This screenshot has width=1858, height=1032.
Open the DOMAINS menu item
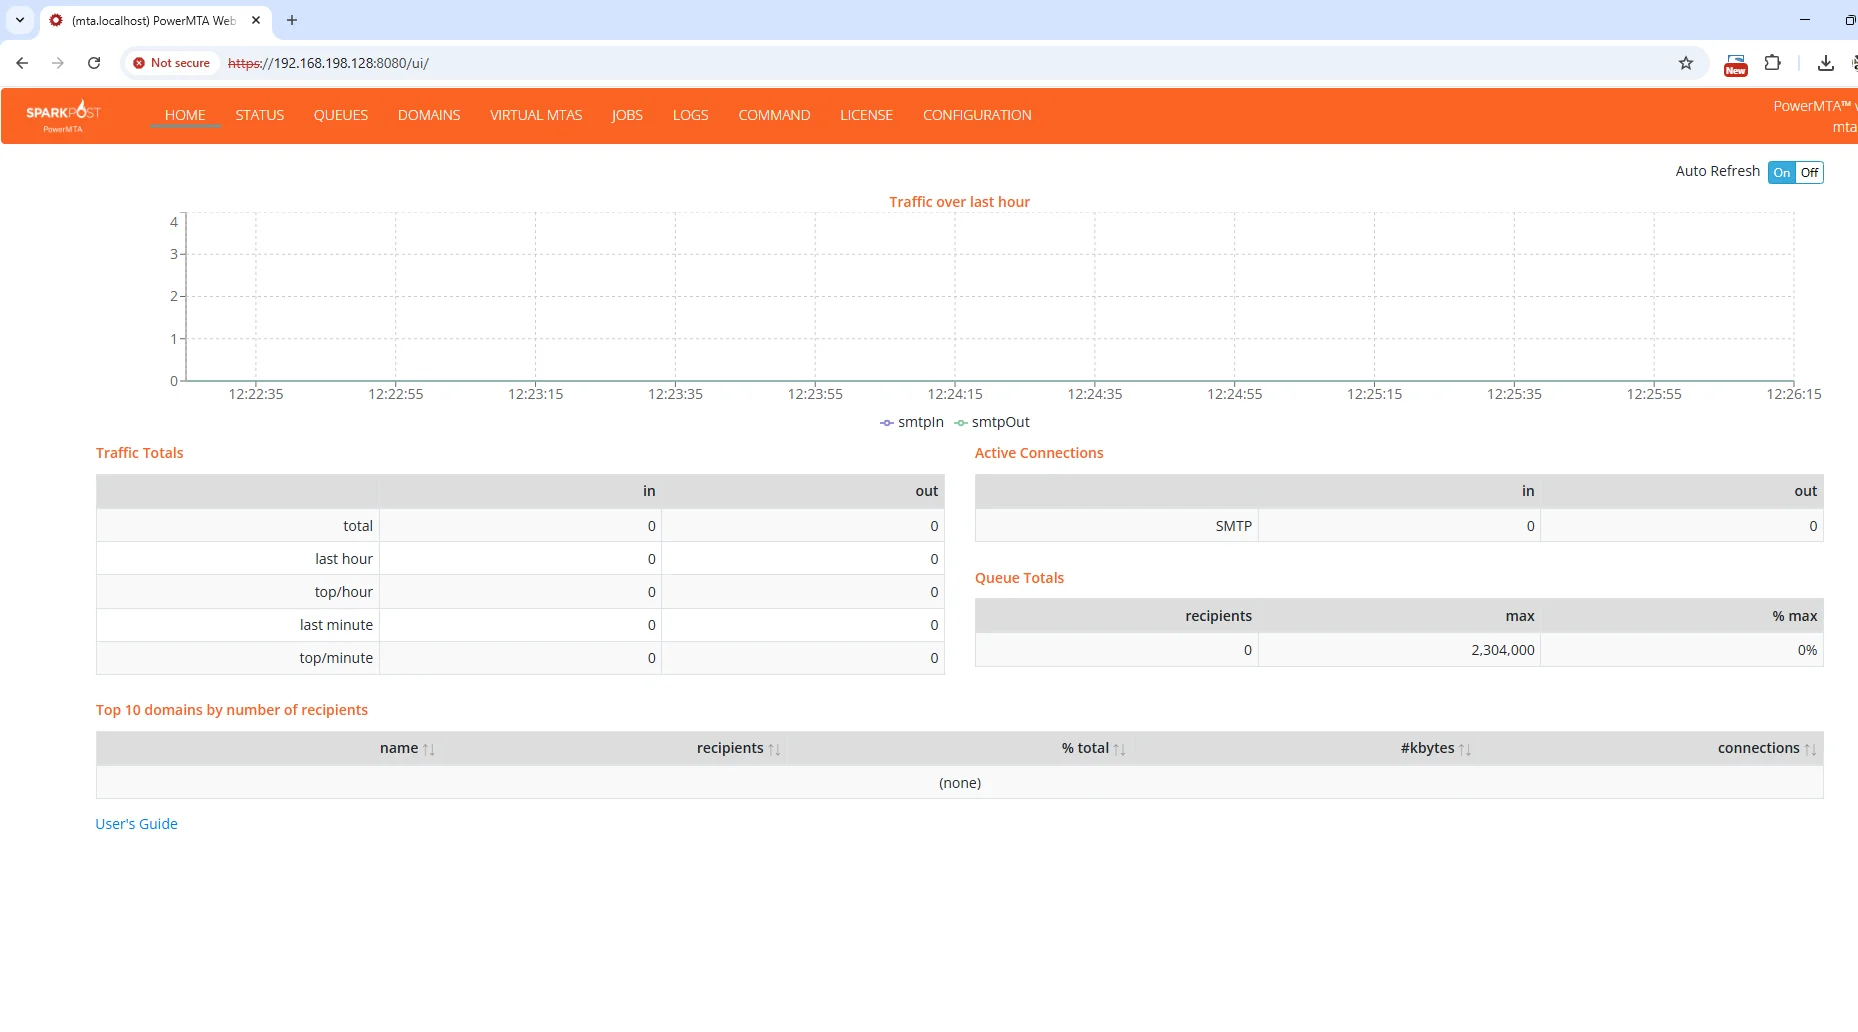(429, 115)
